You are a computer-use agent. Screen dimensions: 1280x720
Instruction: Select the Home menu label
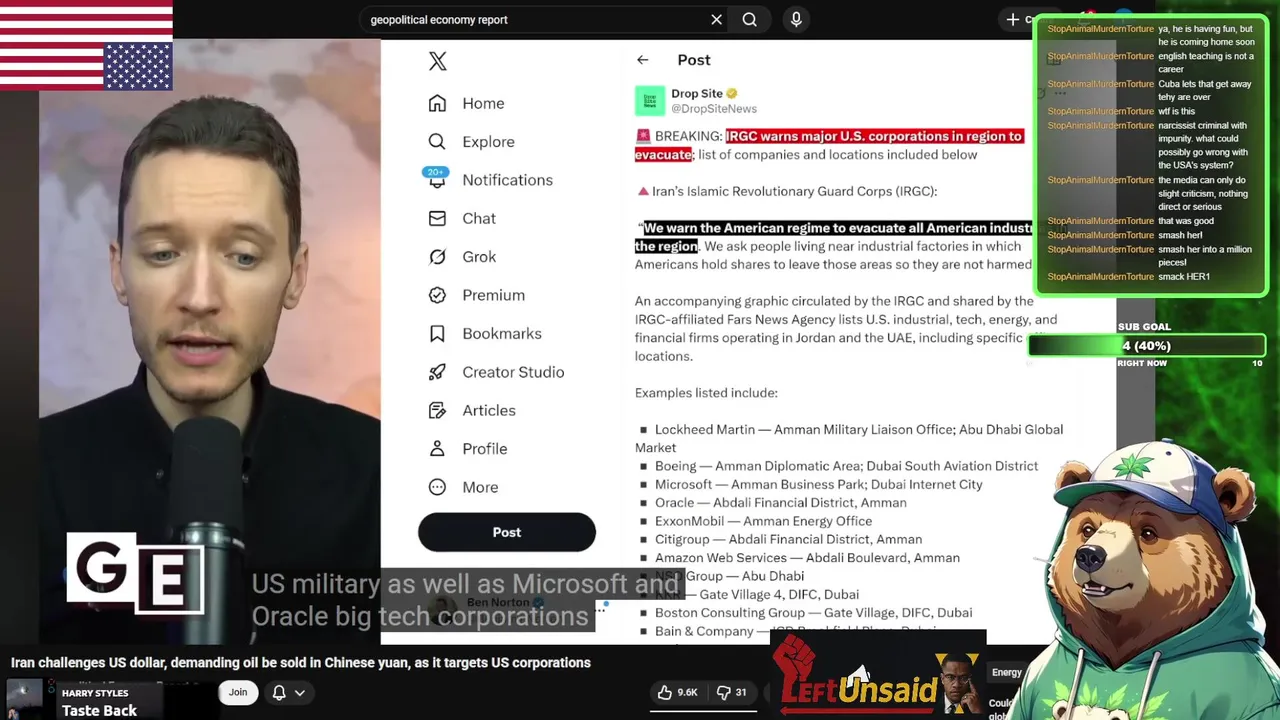pyautogui.click(x=483, y=103)
